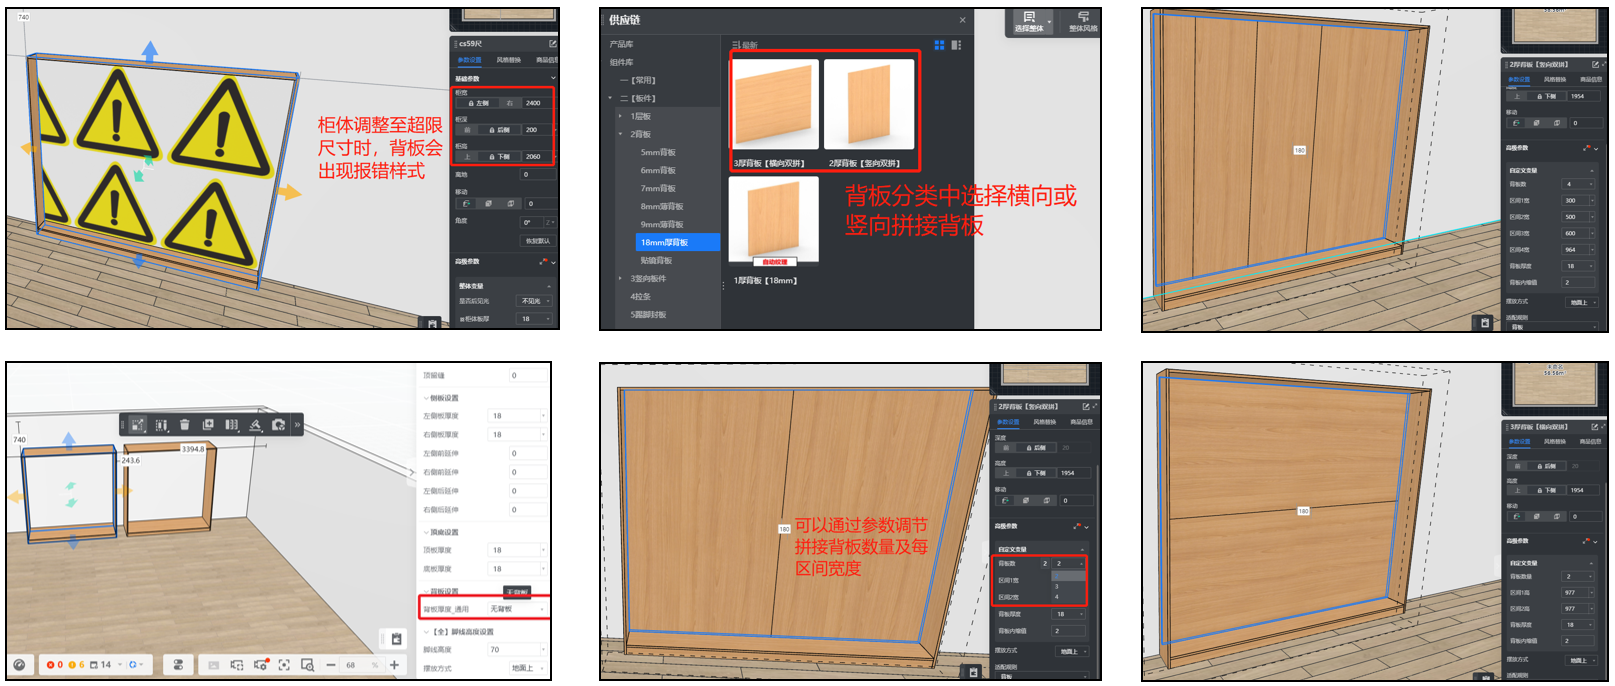Toggle the 后侧 lock button for 柜深
The width and height of the screenshot is (1615, 686).
tap(500, 129)
